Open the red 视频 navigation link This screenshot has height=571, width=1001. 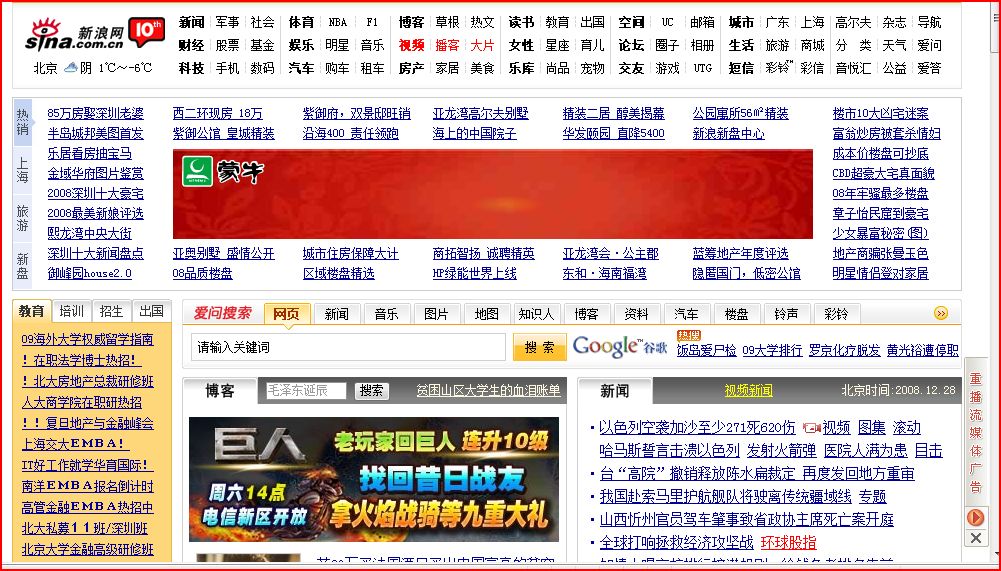411,45
